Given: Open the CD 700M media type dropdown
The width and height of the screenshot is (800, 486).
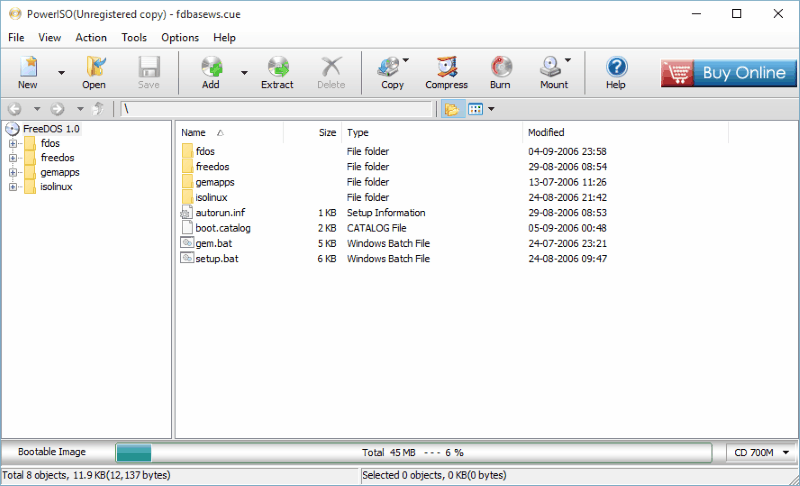Looking at the screenshot, I should [x=761, y=452].
